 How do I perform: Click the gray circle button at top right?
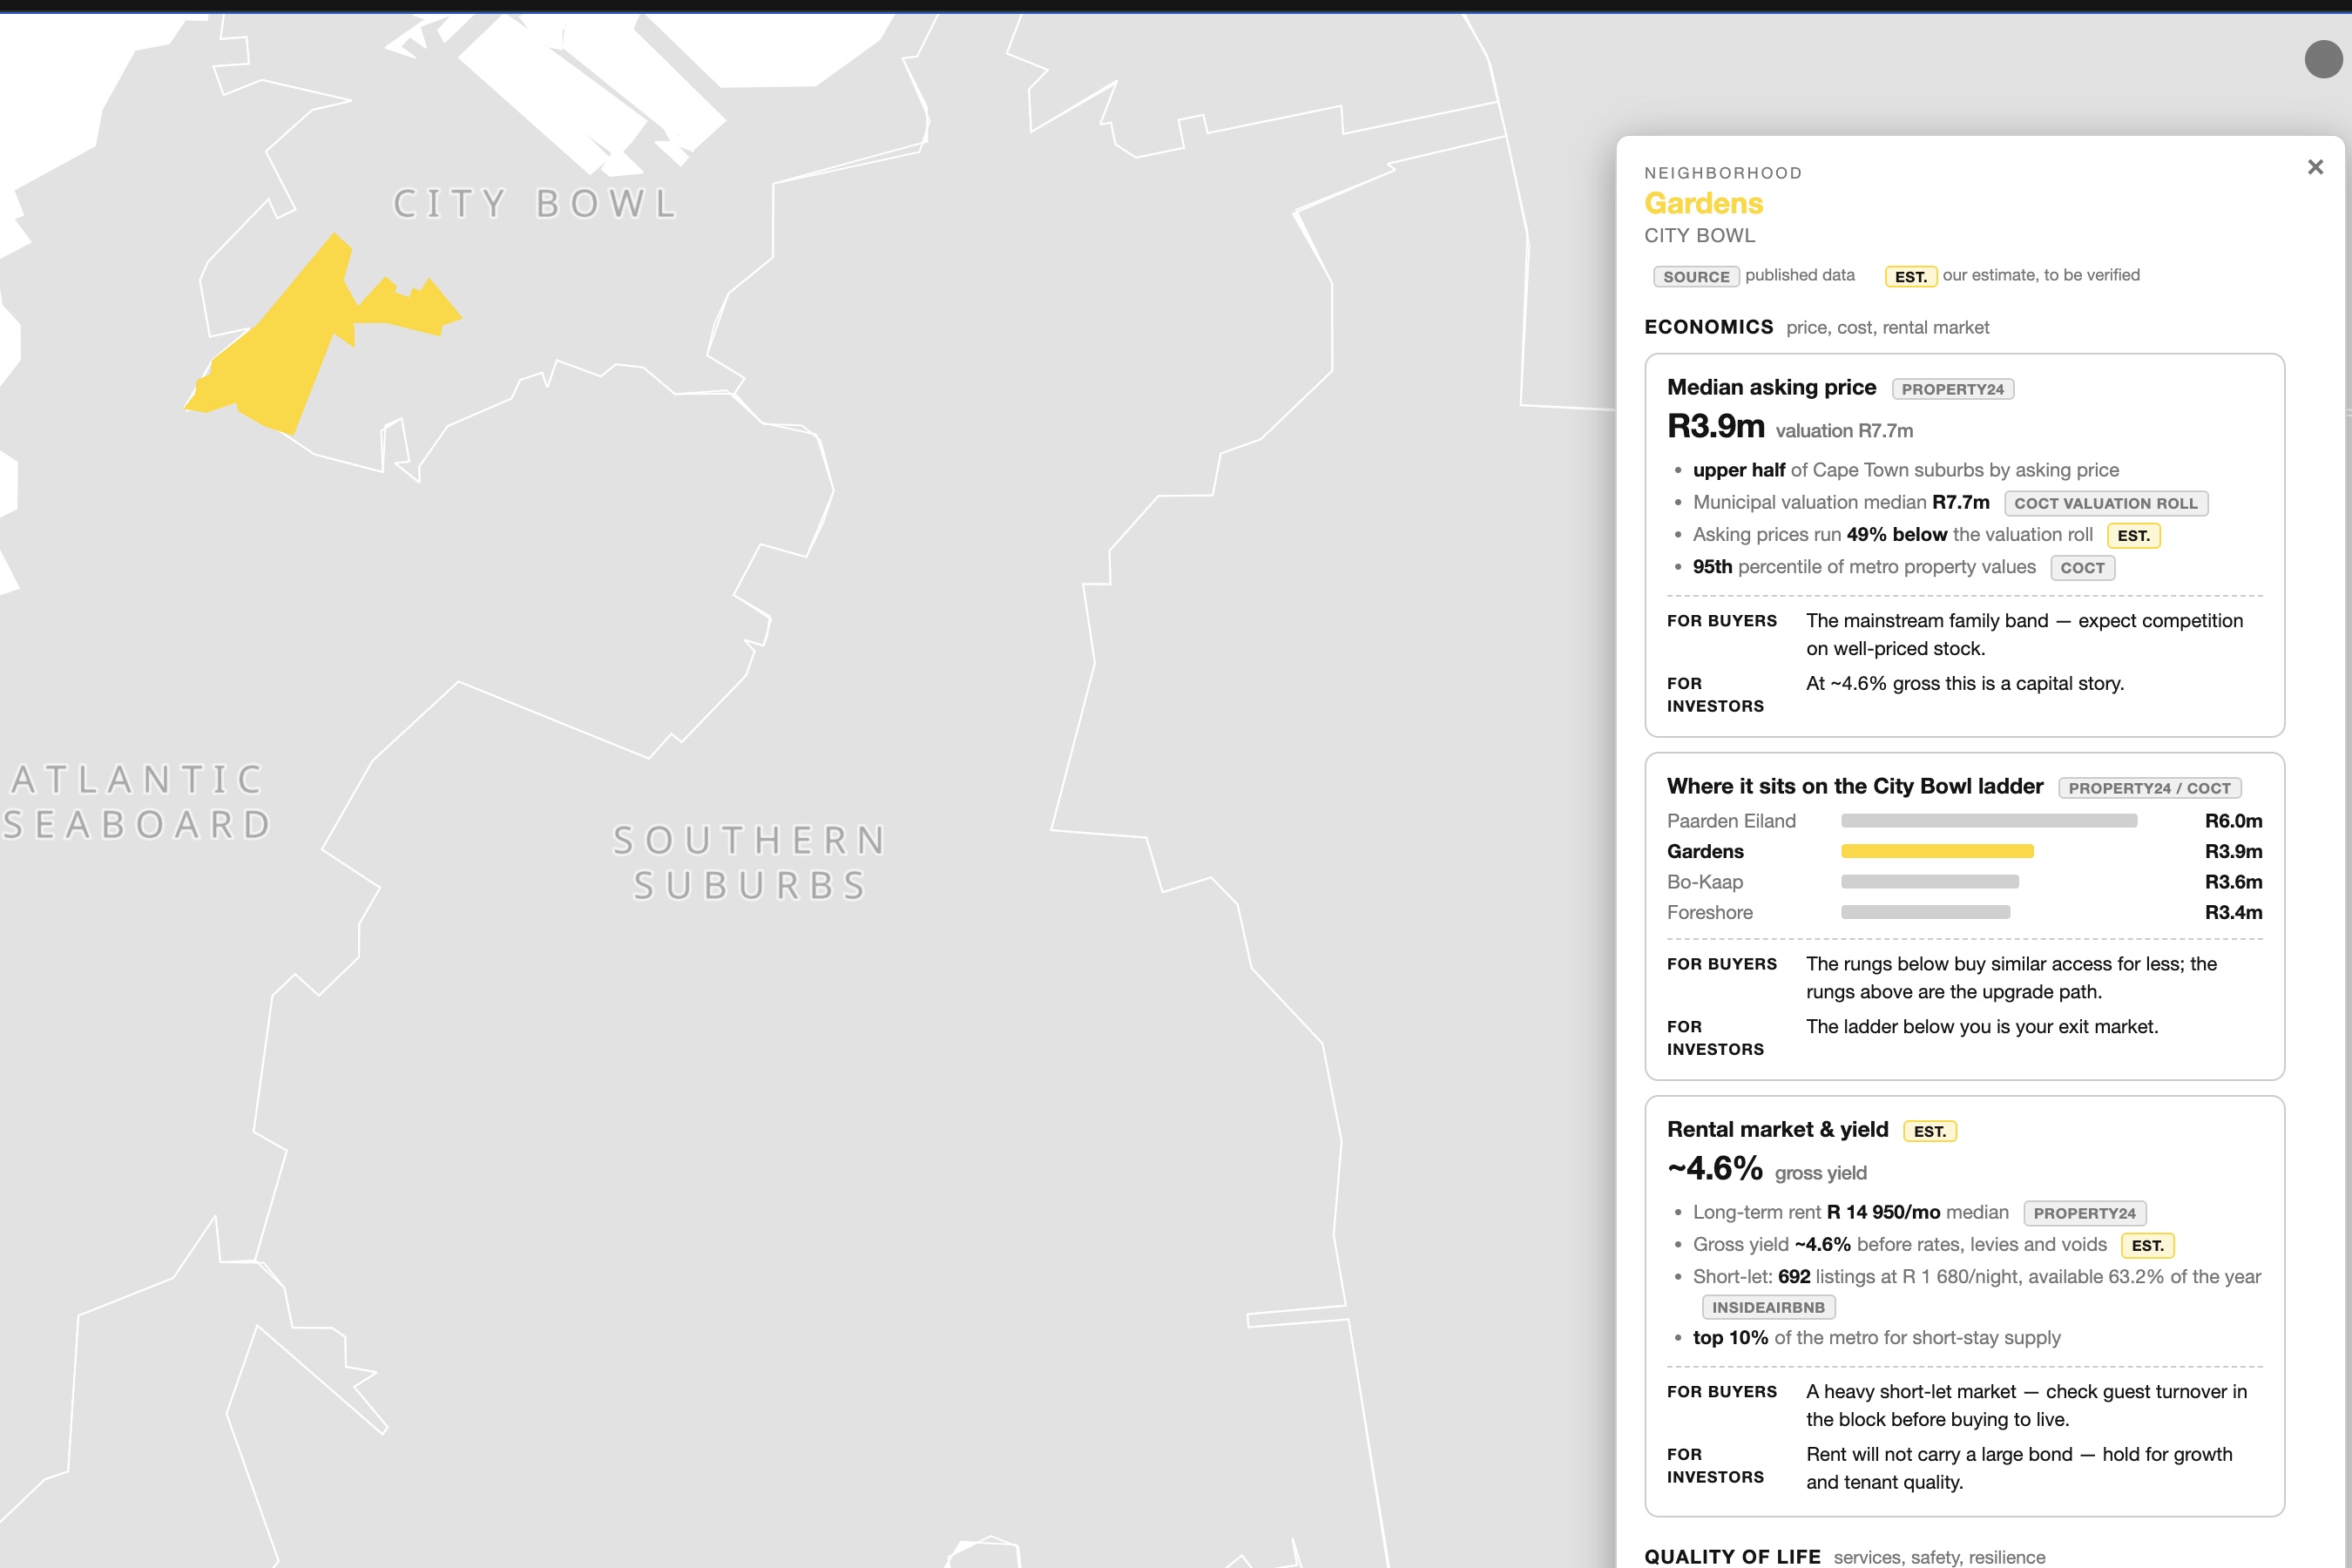(2323, 59)
